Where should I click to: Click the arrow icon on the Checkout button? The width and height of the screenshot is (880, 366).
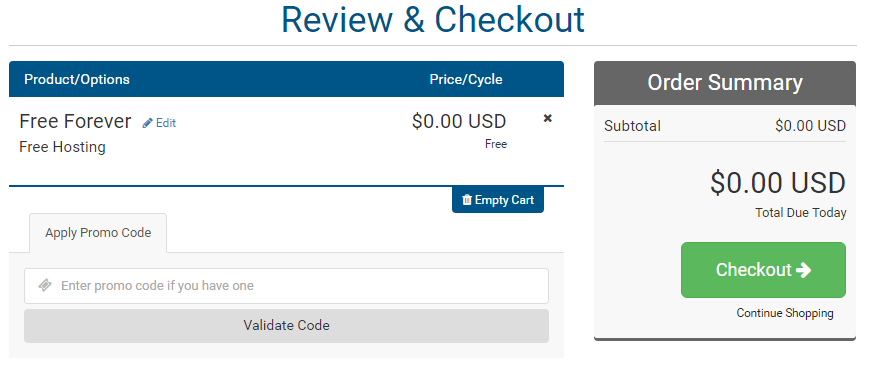(x=804, y=270)
